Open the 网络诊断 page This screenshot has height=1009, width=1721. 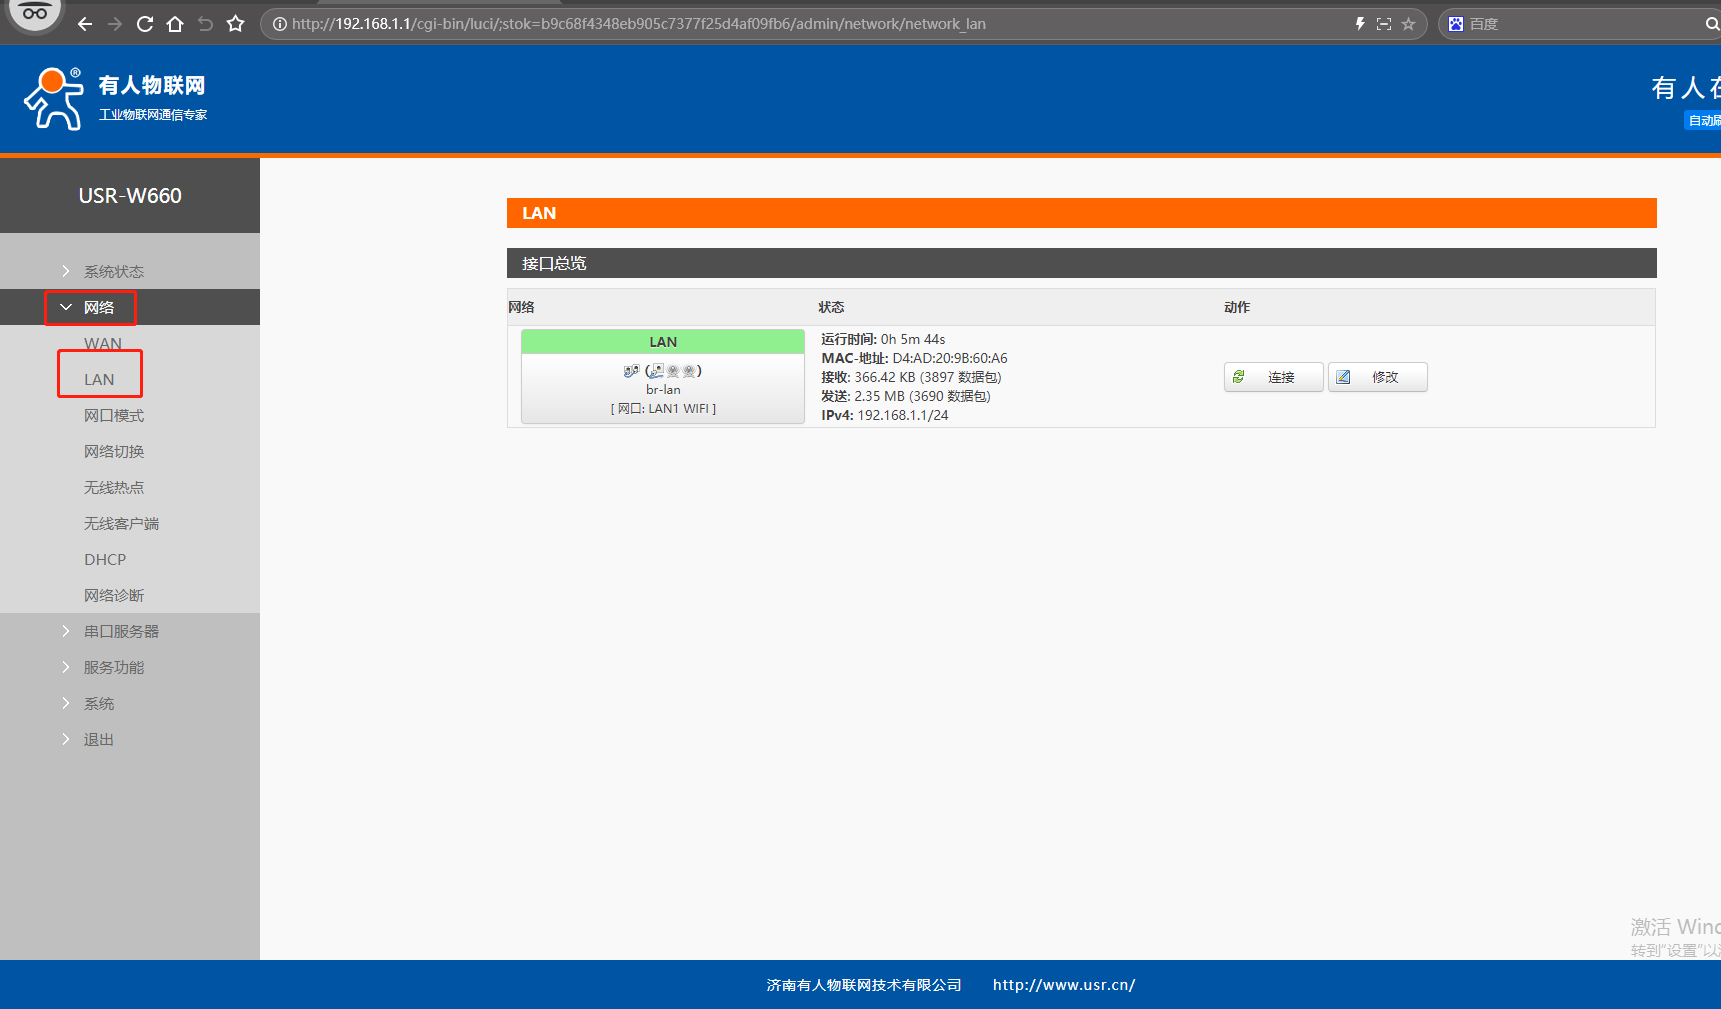114,595
